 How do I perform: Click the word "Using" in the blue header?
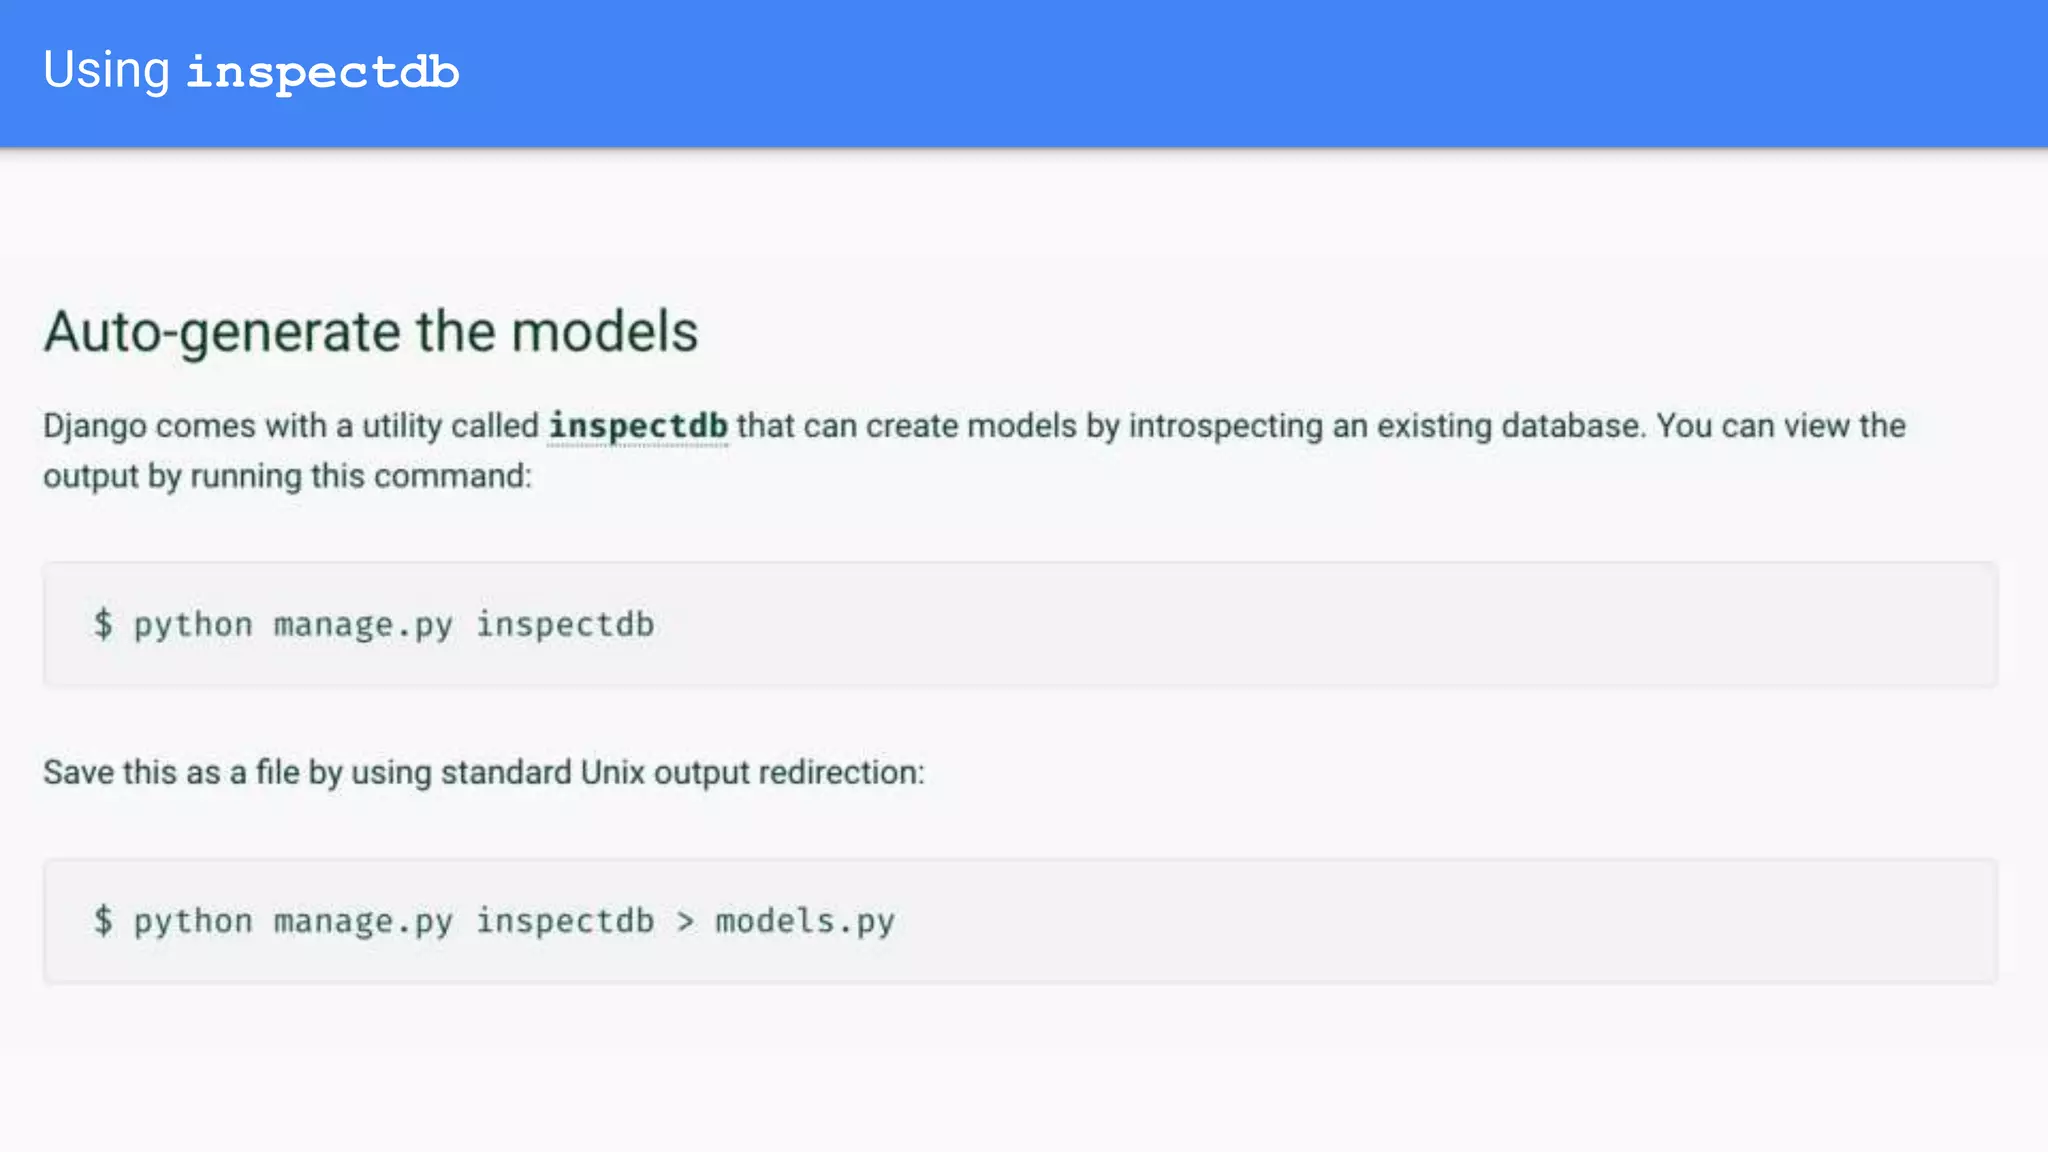[x=106, y=71]
